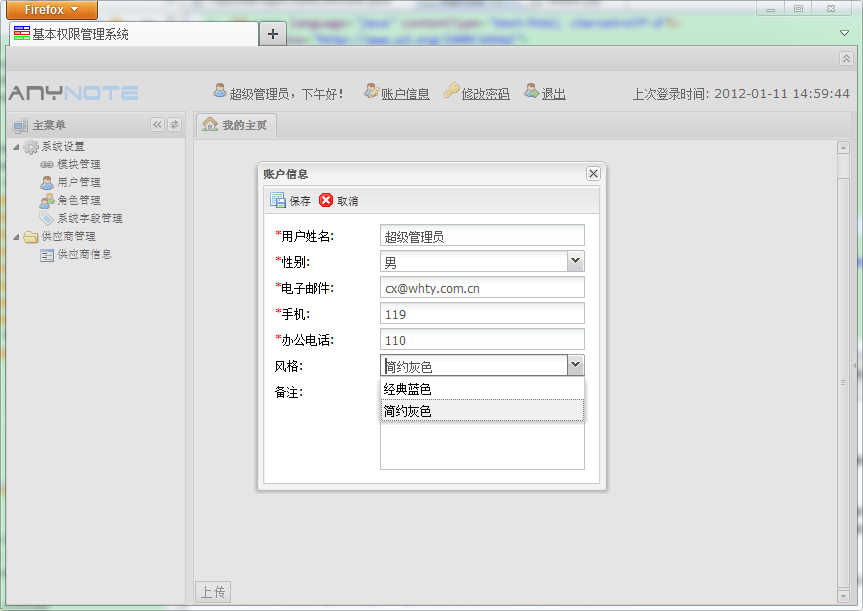Collapse the 供应商管理 tree node

(16, 237)
